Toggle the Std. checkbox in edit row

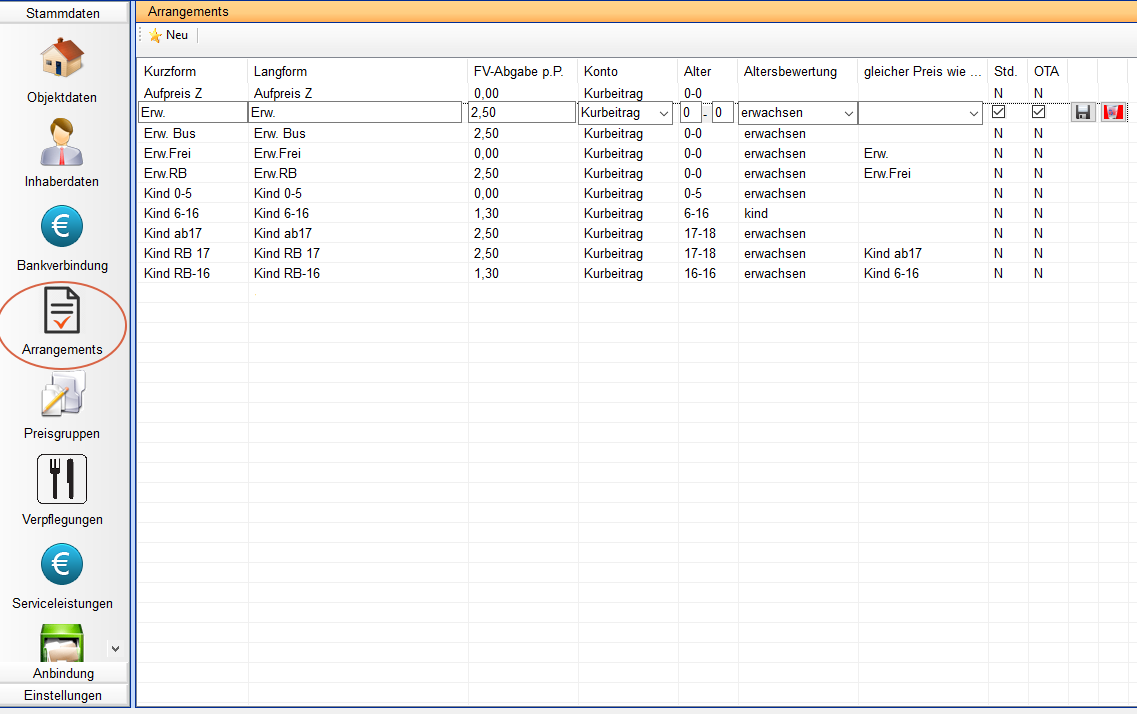pos(998,113)
